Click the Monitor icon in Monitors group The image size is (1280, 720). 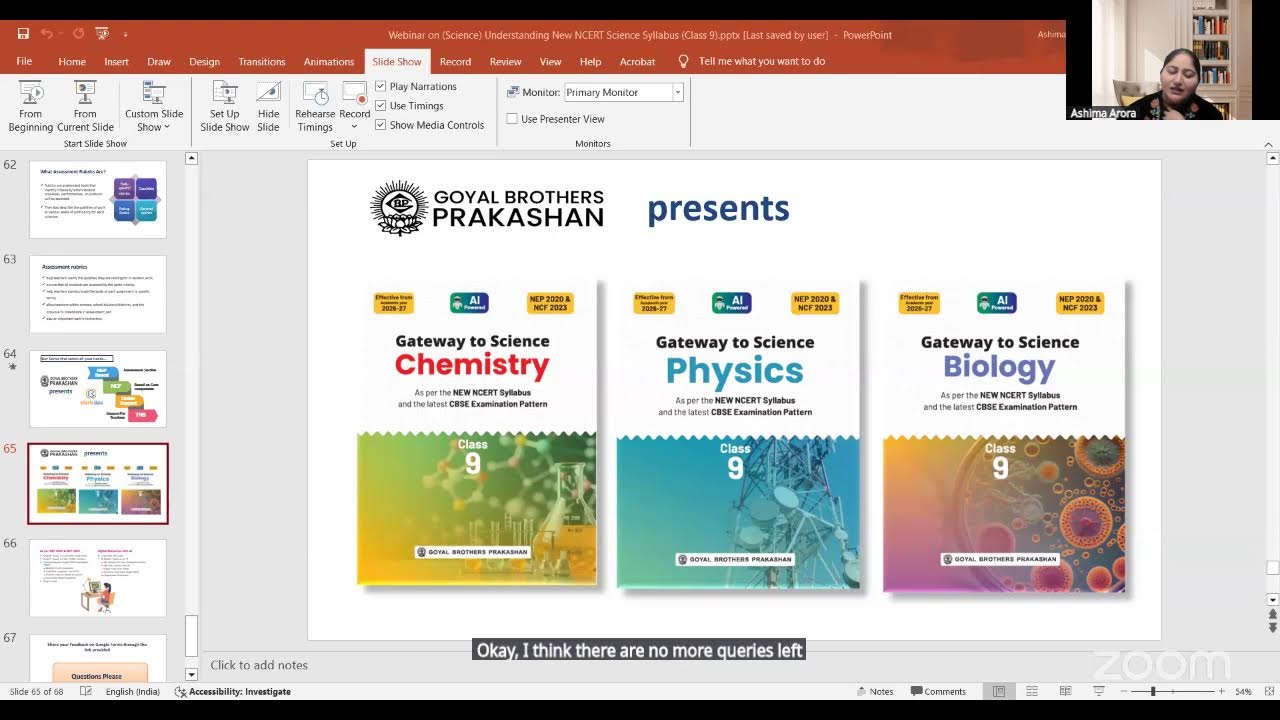[513, 92]
